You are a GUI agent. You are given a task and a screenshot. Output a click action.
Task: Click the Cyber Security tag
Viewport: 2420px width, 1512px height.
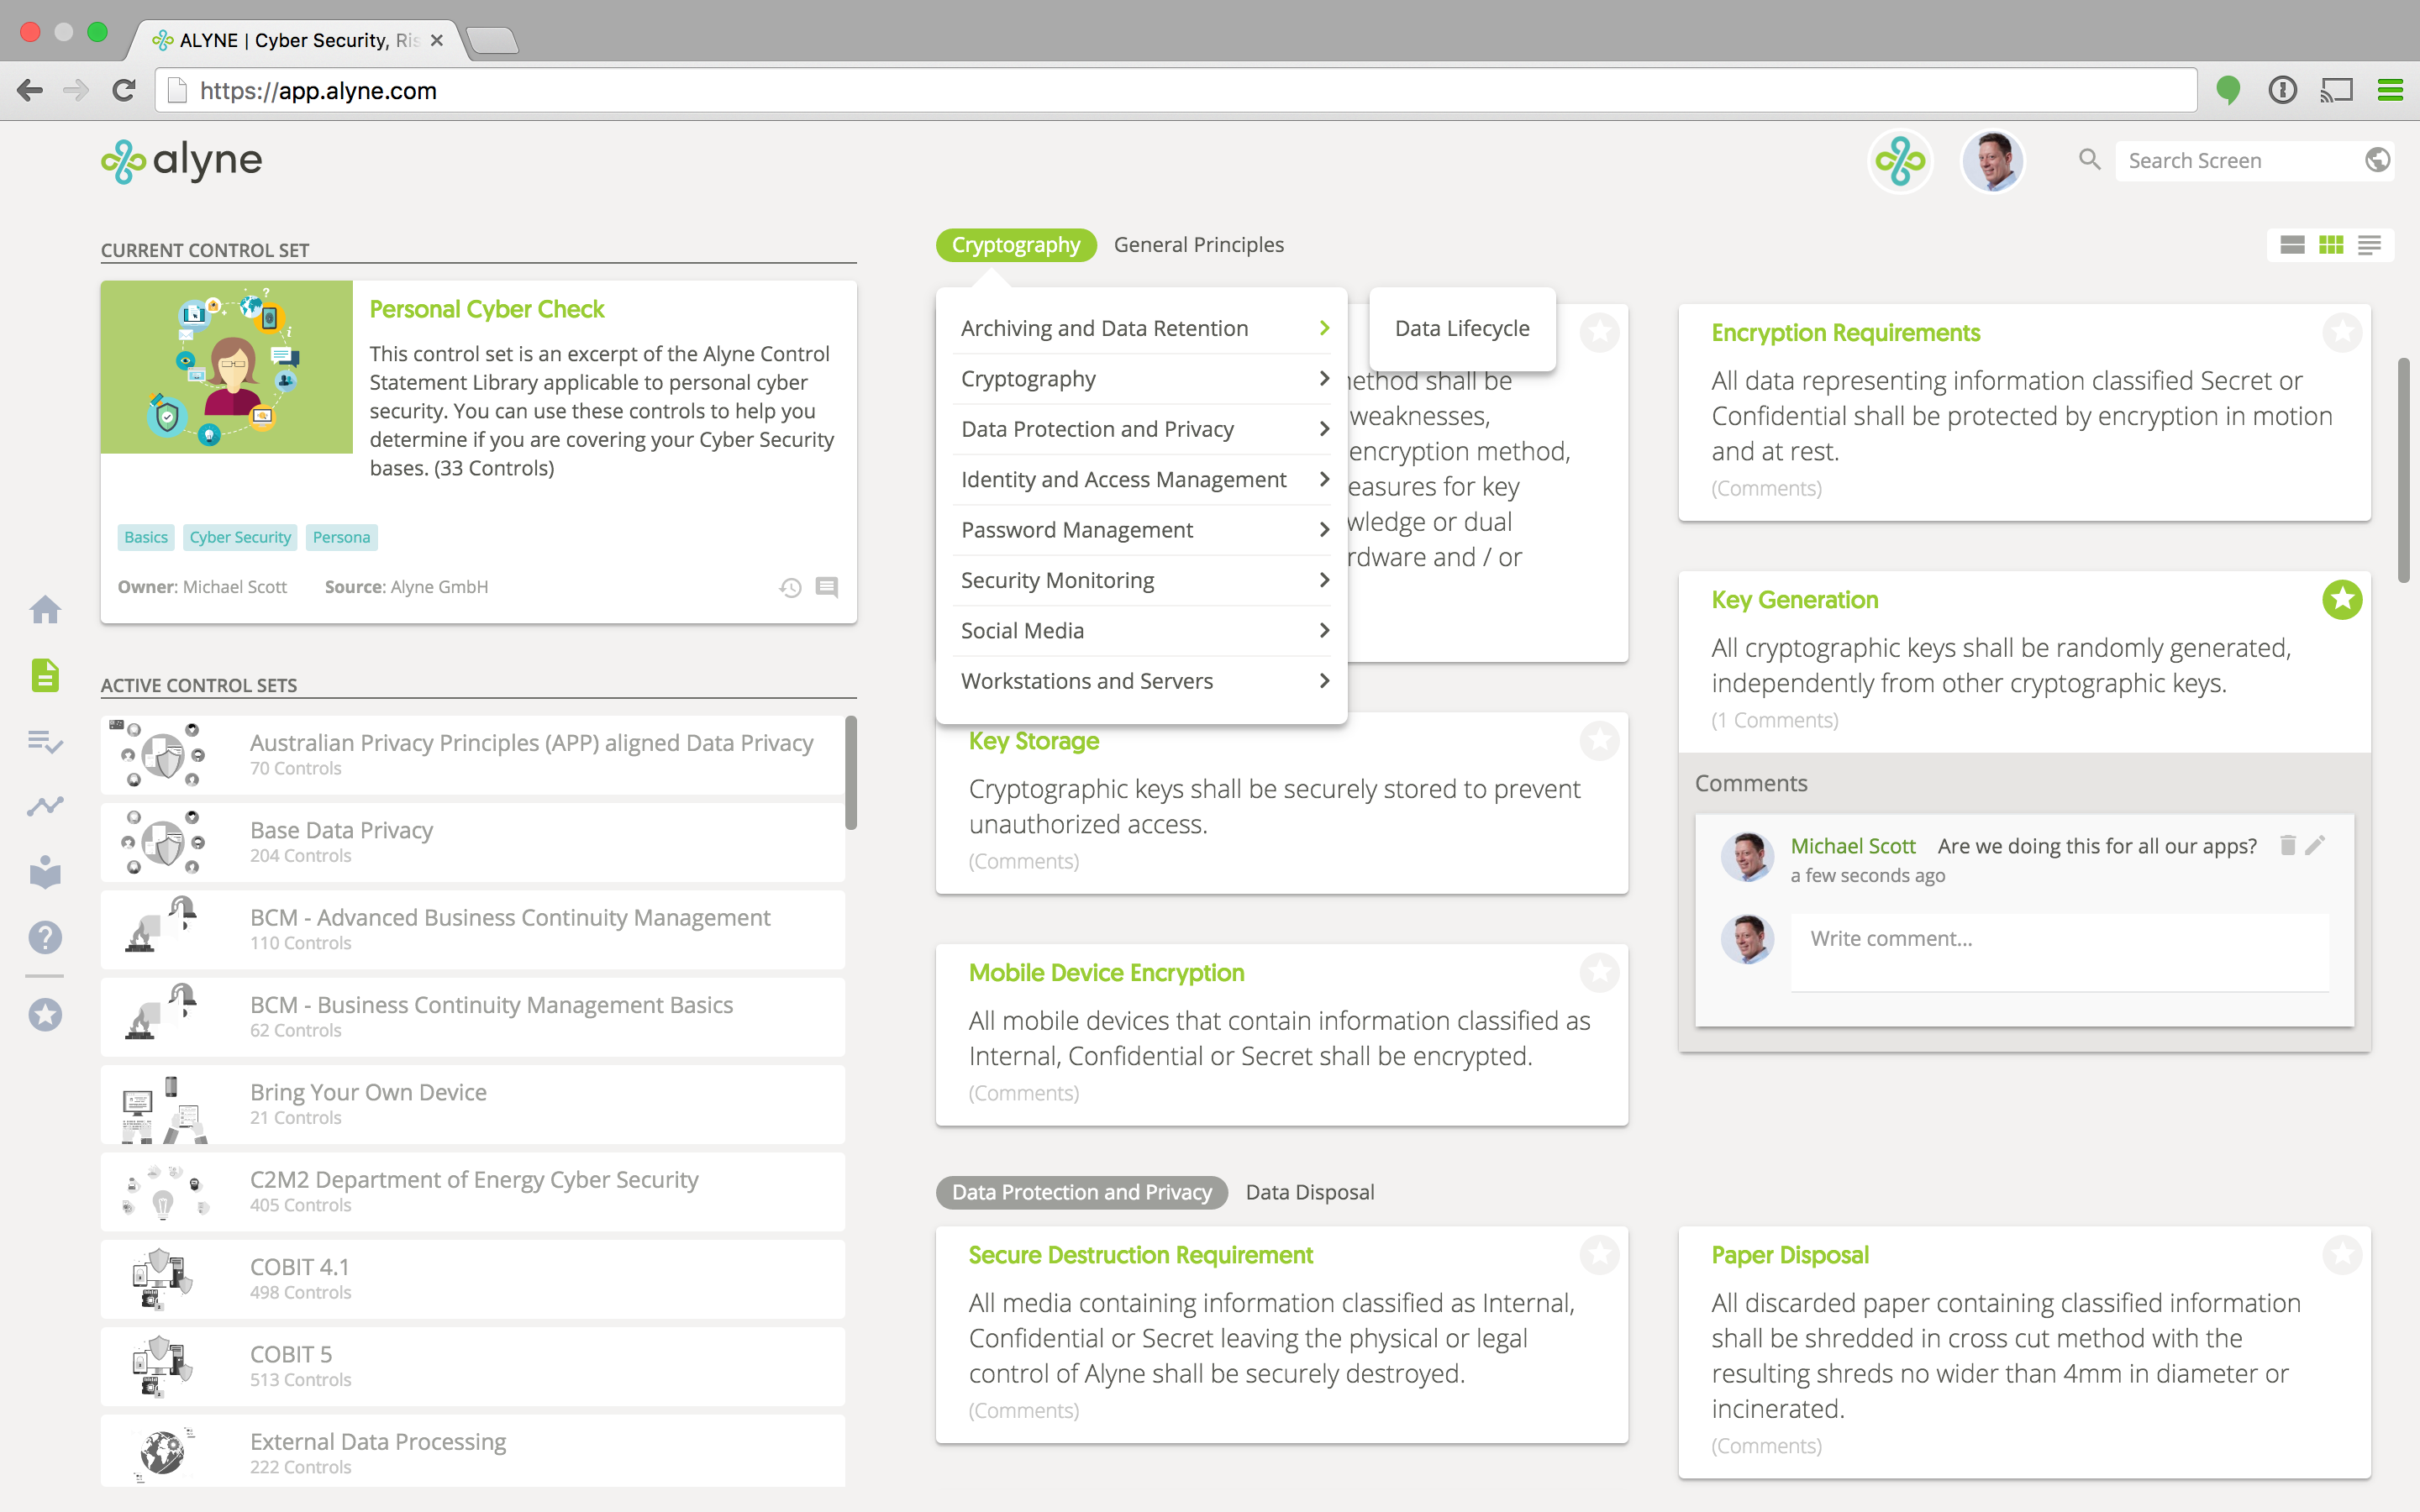click(x=240, y=537)
